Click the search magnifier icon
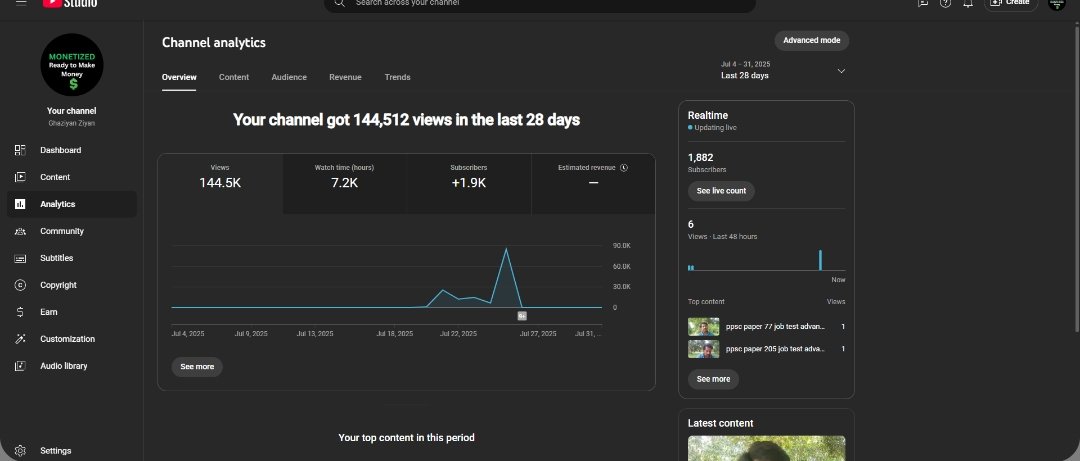This screenshot has height=461, width=1080. (340, 3)
